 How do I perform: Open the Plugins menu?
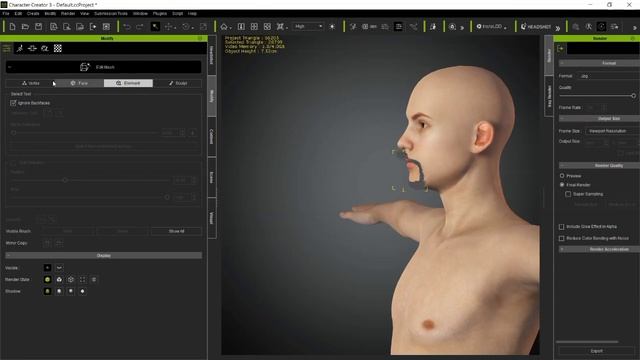click(160, 13)
